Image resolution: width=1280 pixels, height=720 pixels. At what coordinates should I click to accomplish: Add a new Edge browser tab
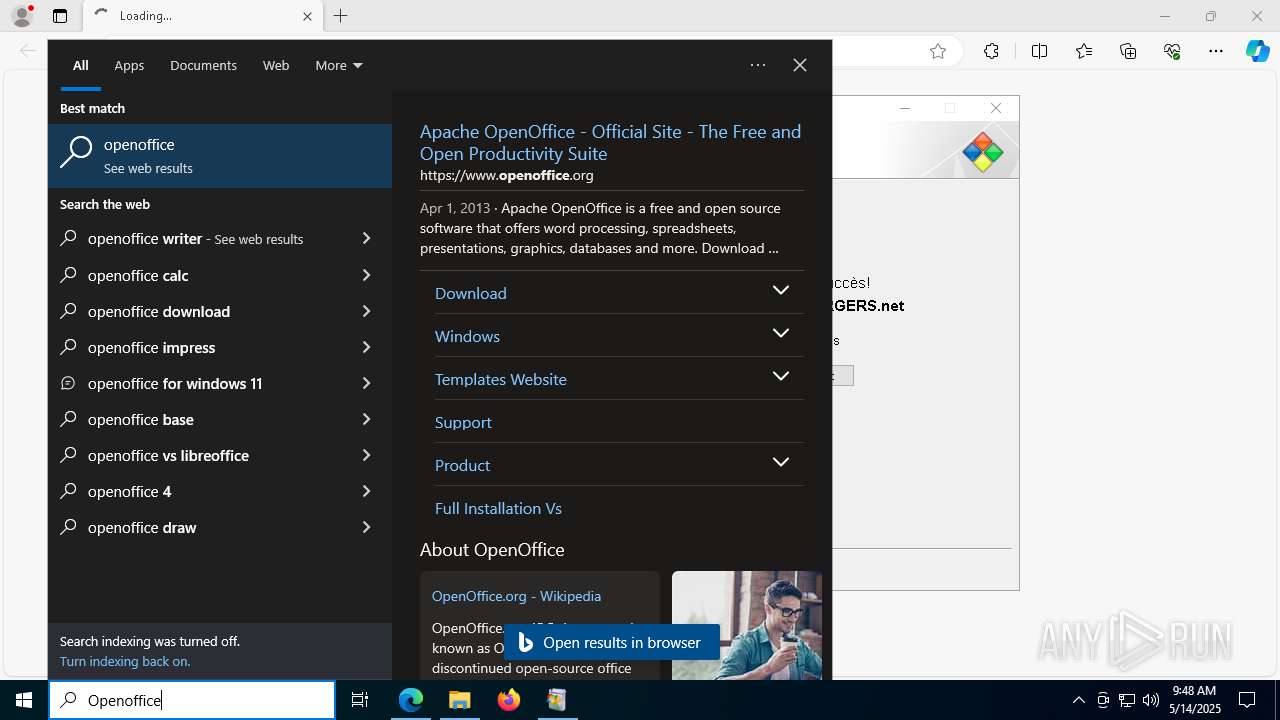[340, 16]
